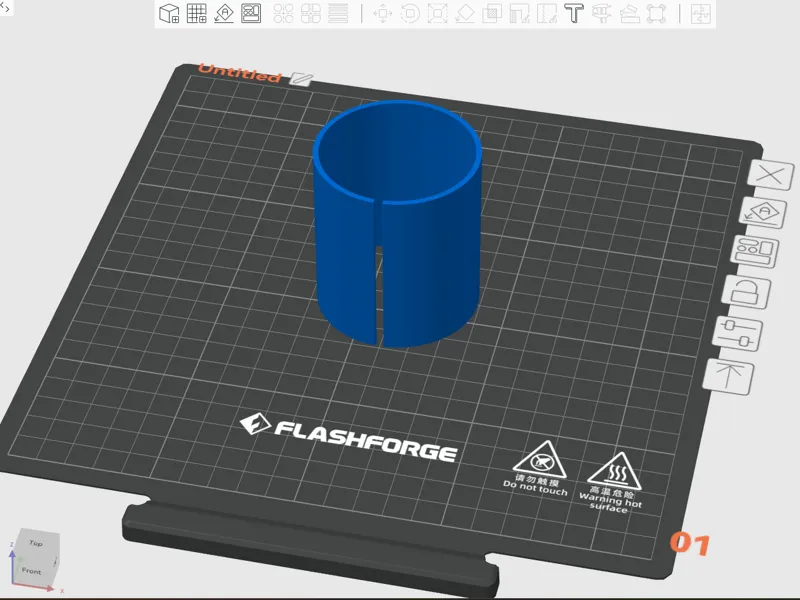Open Variable layer height tool
Image resolution: width=800 pixels, height=600 pixels.
[x=338, y=13]
